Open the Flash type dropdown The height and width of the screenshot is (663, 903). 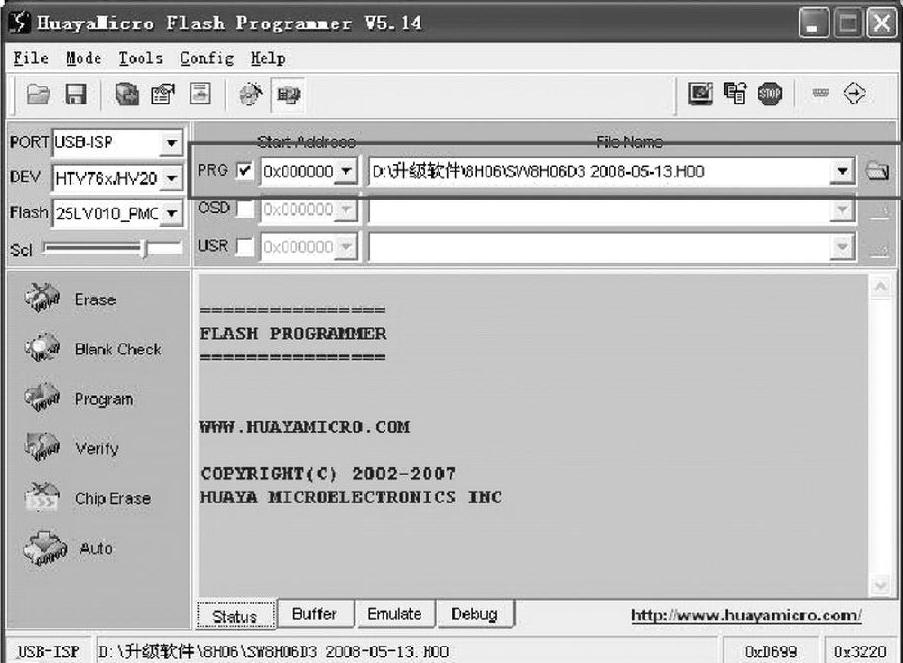point(172,214)
